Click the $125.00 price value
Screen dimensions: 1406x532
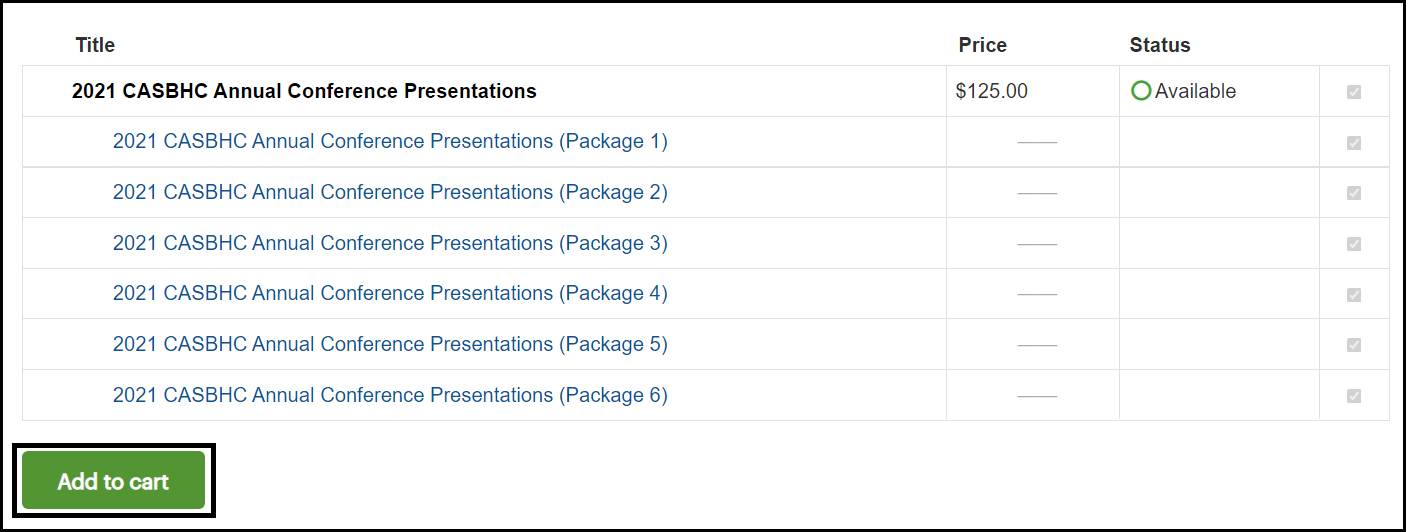[x=991, y=91]
